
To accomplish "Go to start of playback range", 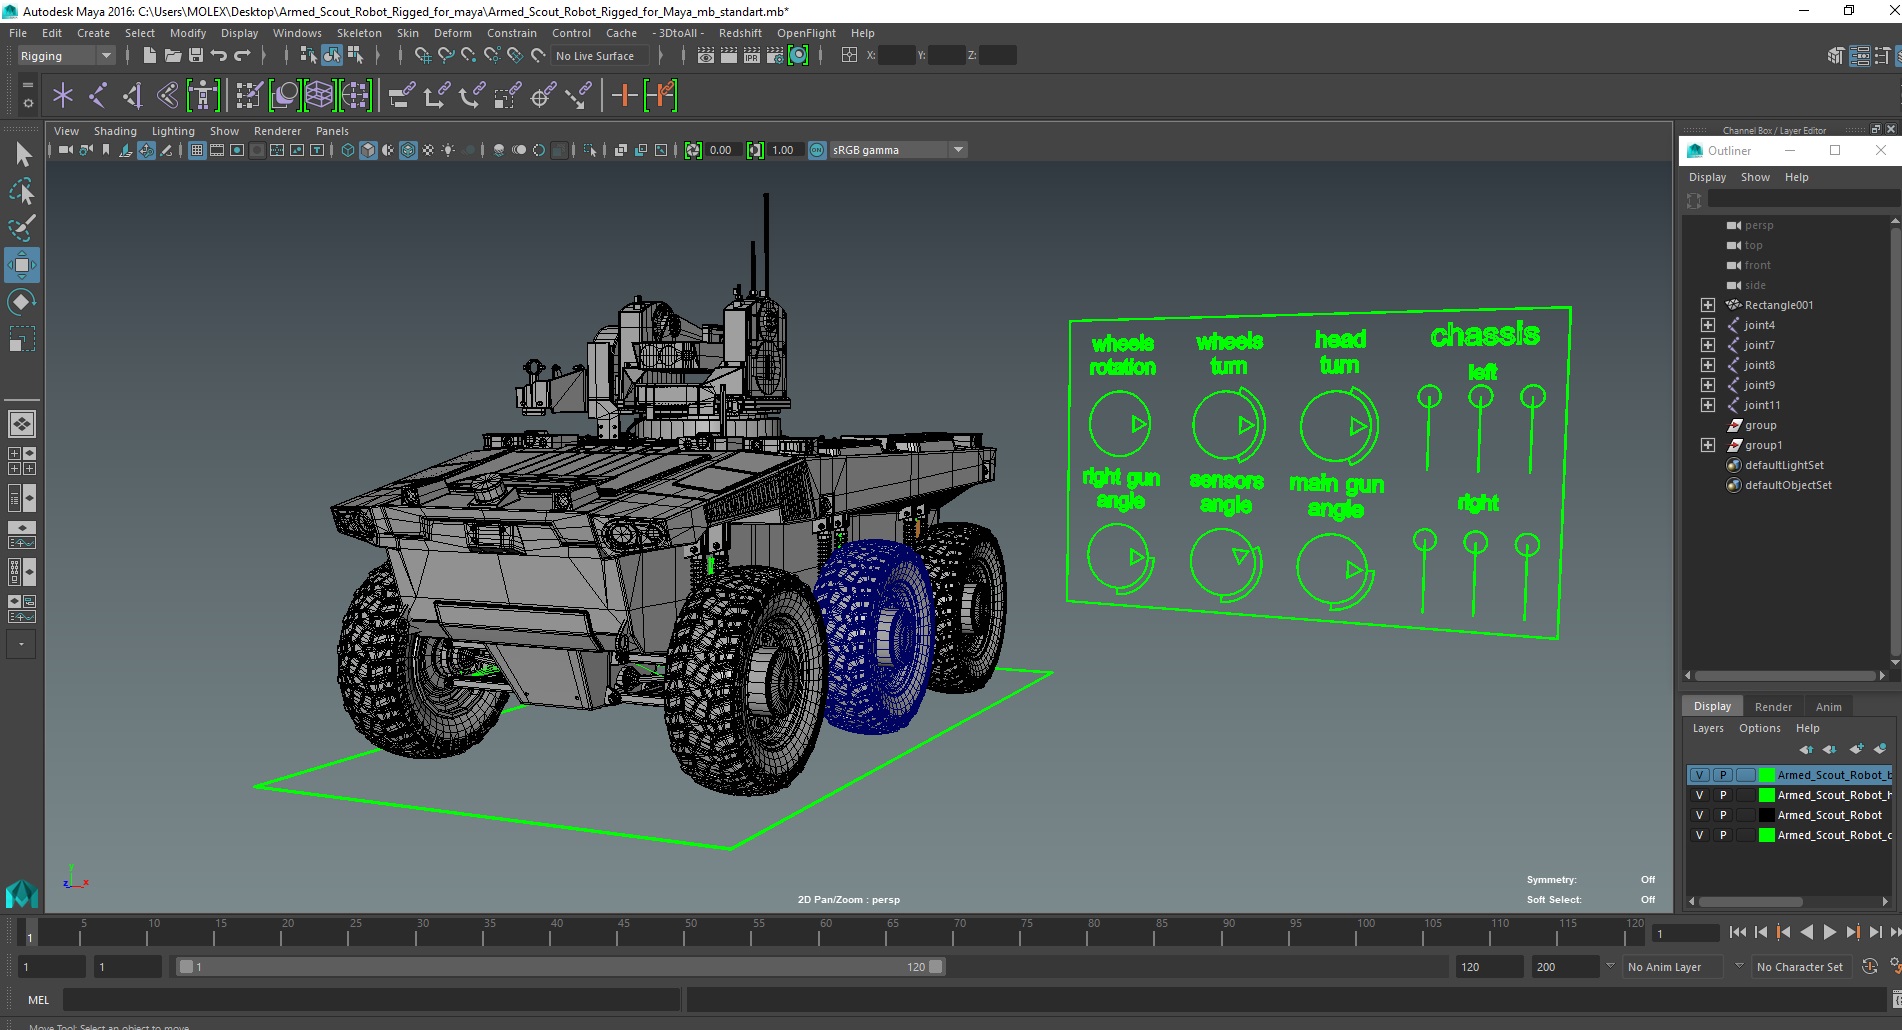I will coord(1737,932).
